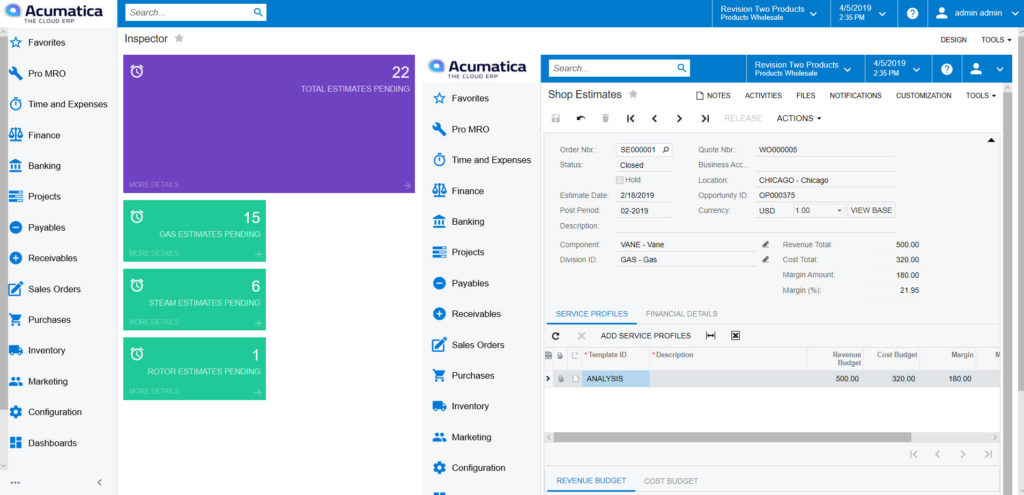Click the grid horizontal scrollbar

point(732,437)
